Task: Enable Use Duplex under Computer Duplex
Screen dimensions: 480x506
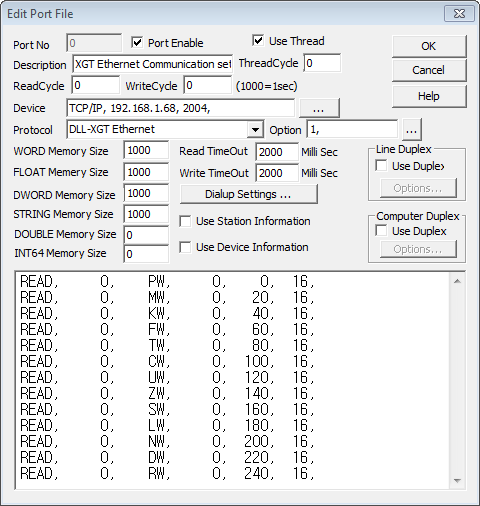Action: (381, 231)
